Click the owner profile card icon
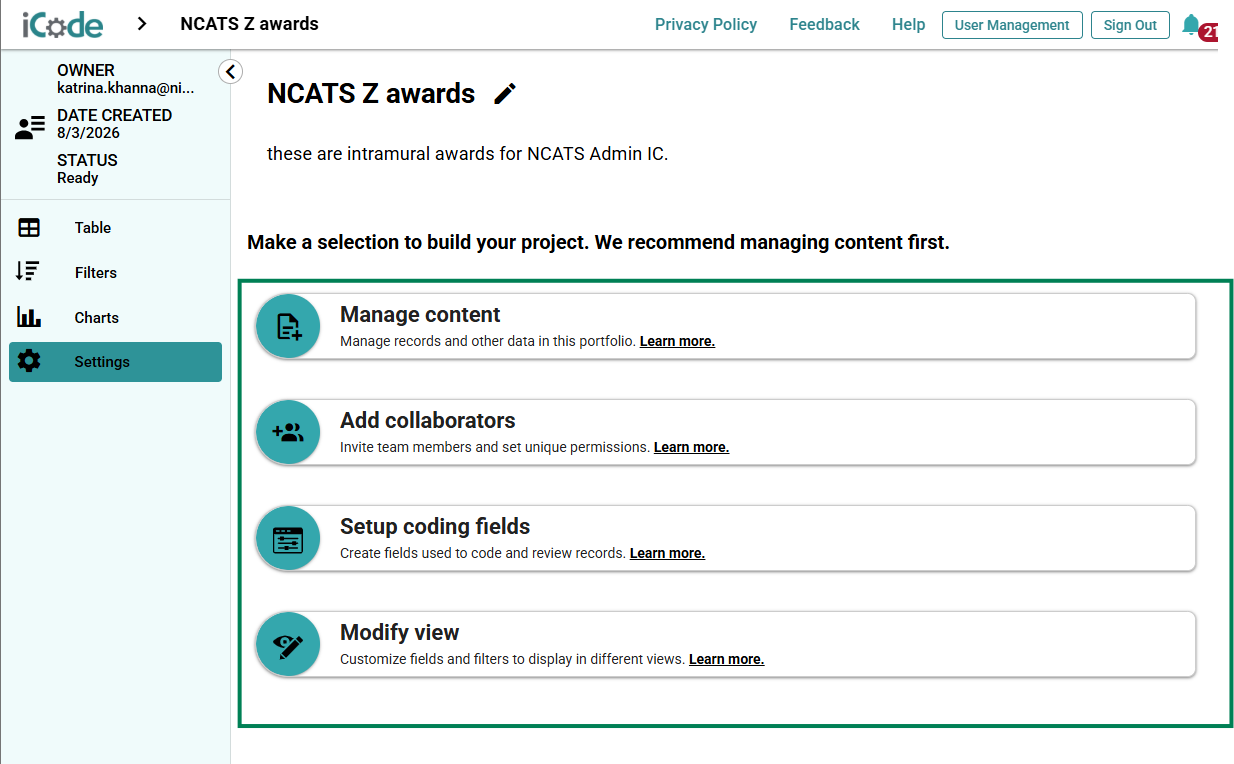The width and height of the screenshot is (1234, 764). (x=30, y=127)
